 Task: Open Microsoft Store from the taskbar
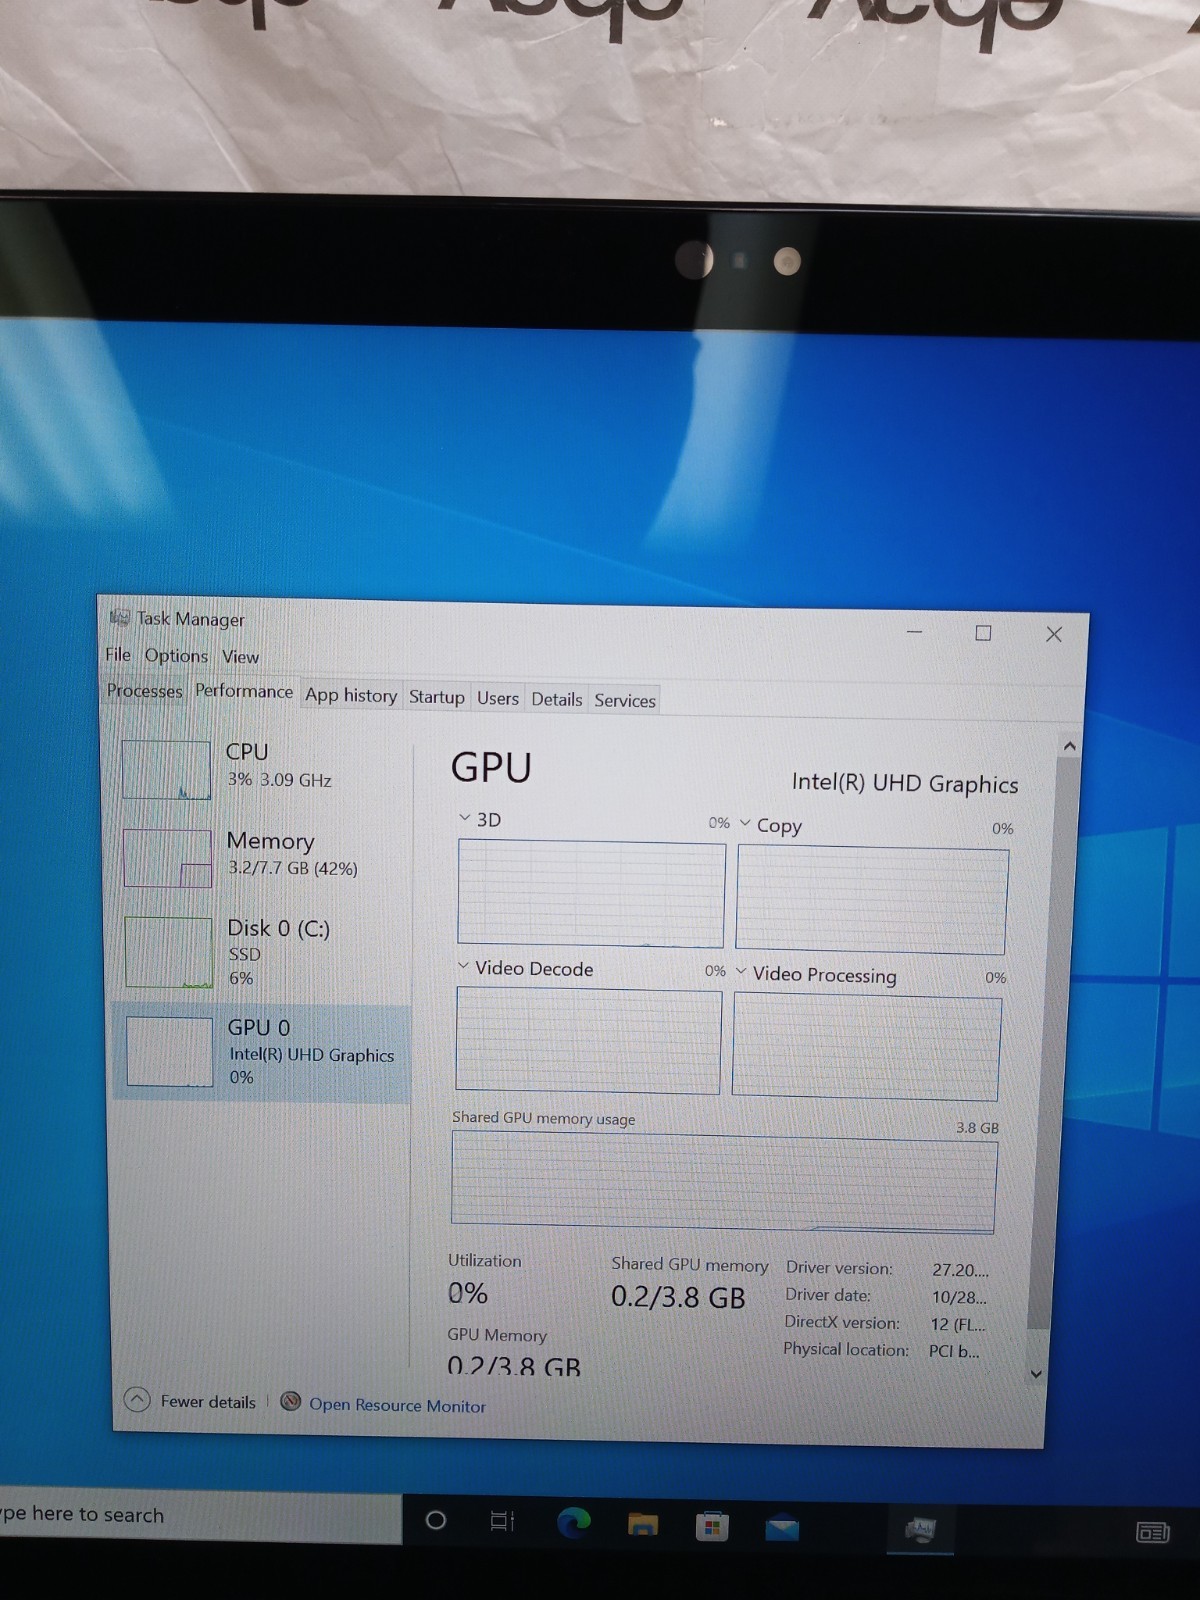[x=712, y=1527]
